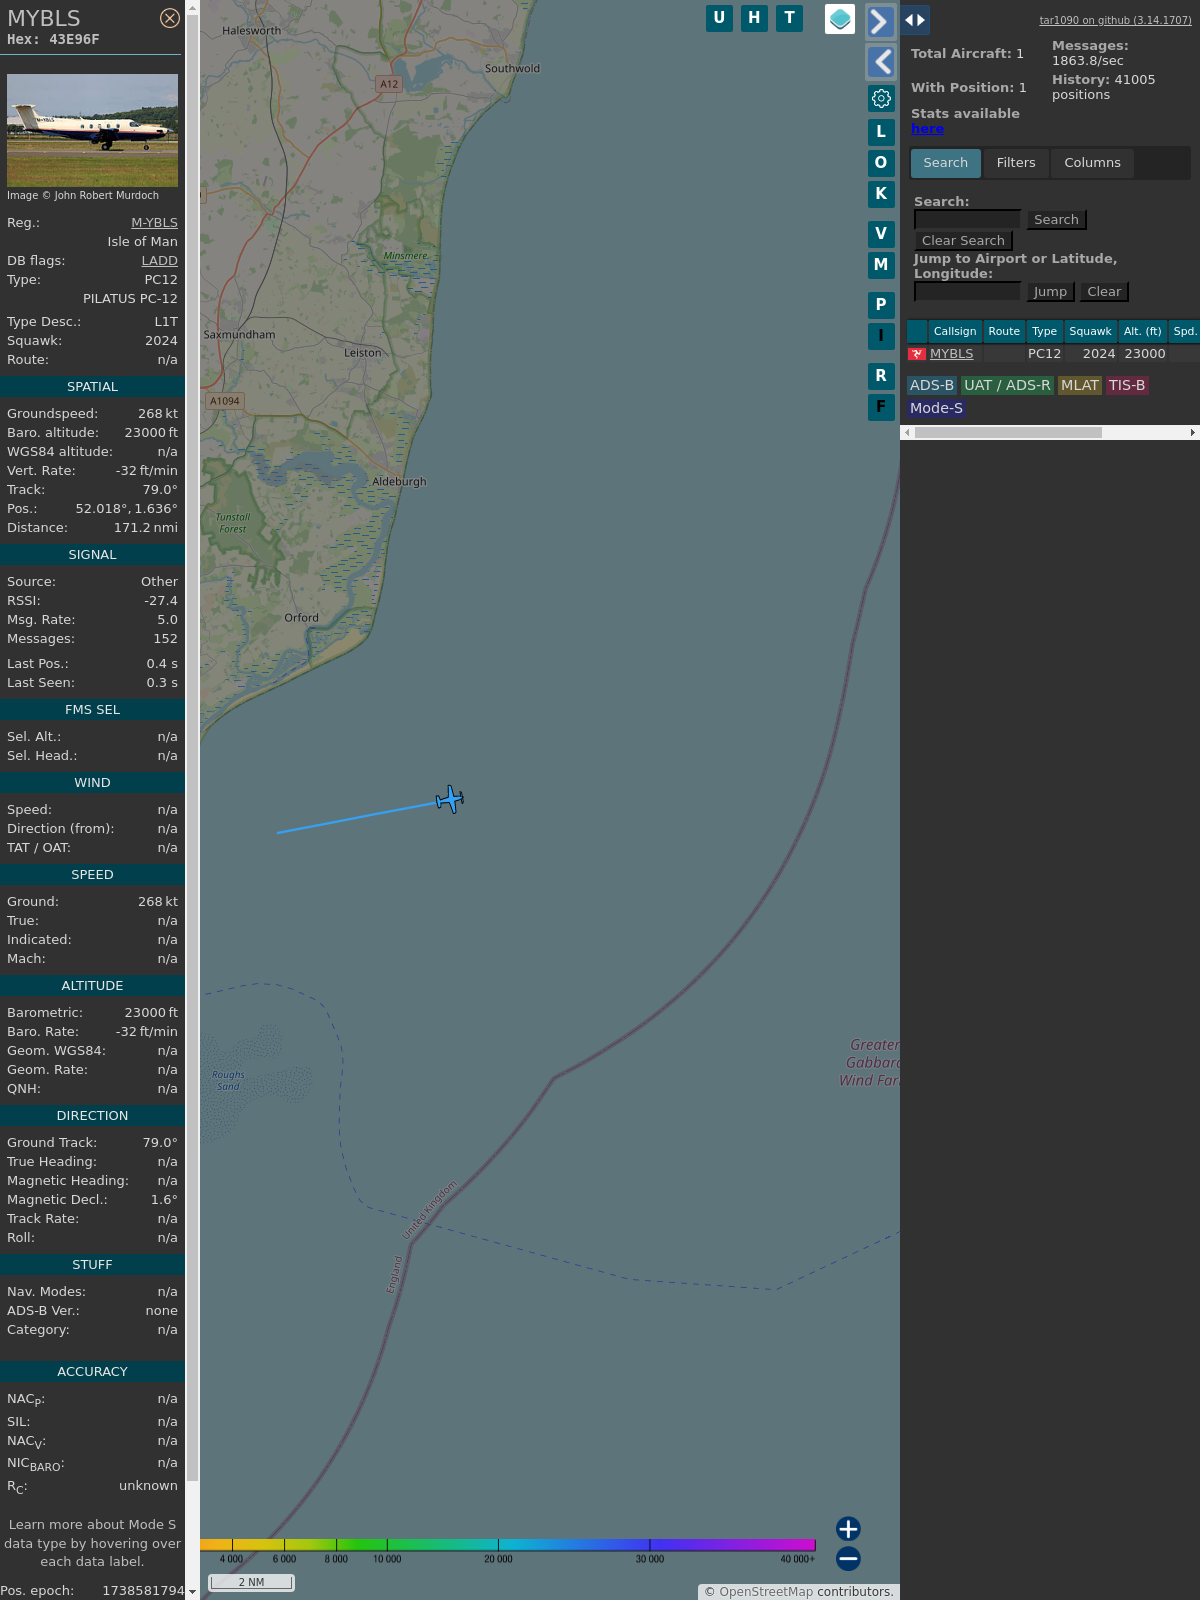Viewport: 1200px width, 1600px height.
Task: Open the settings gear
Action: coord(881,98)
